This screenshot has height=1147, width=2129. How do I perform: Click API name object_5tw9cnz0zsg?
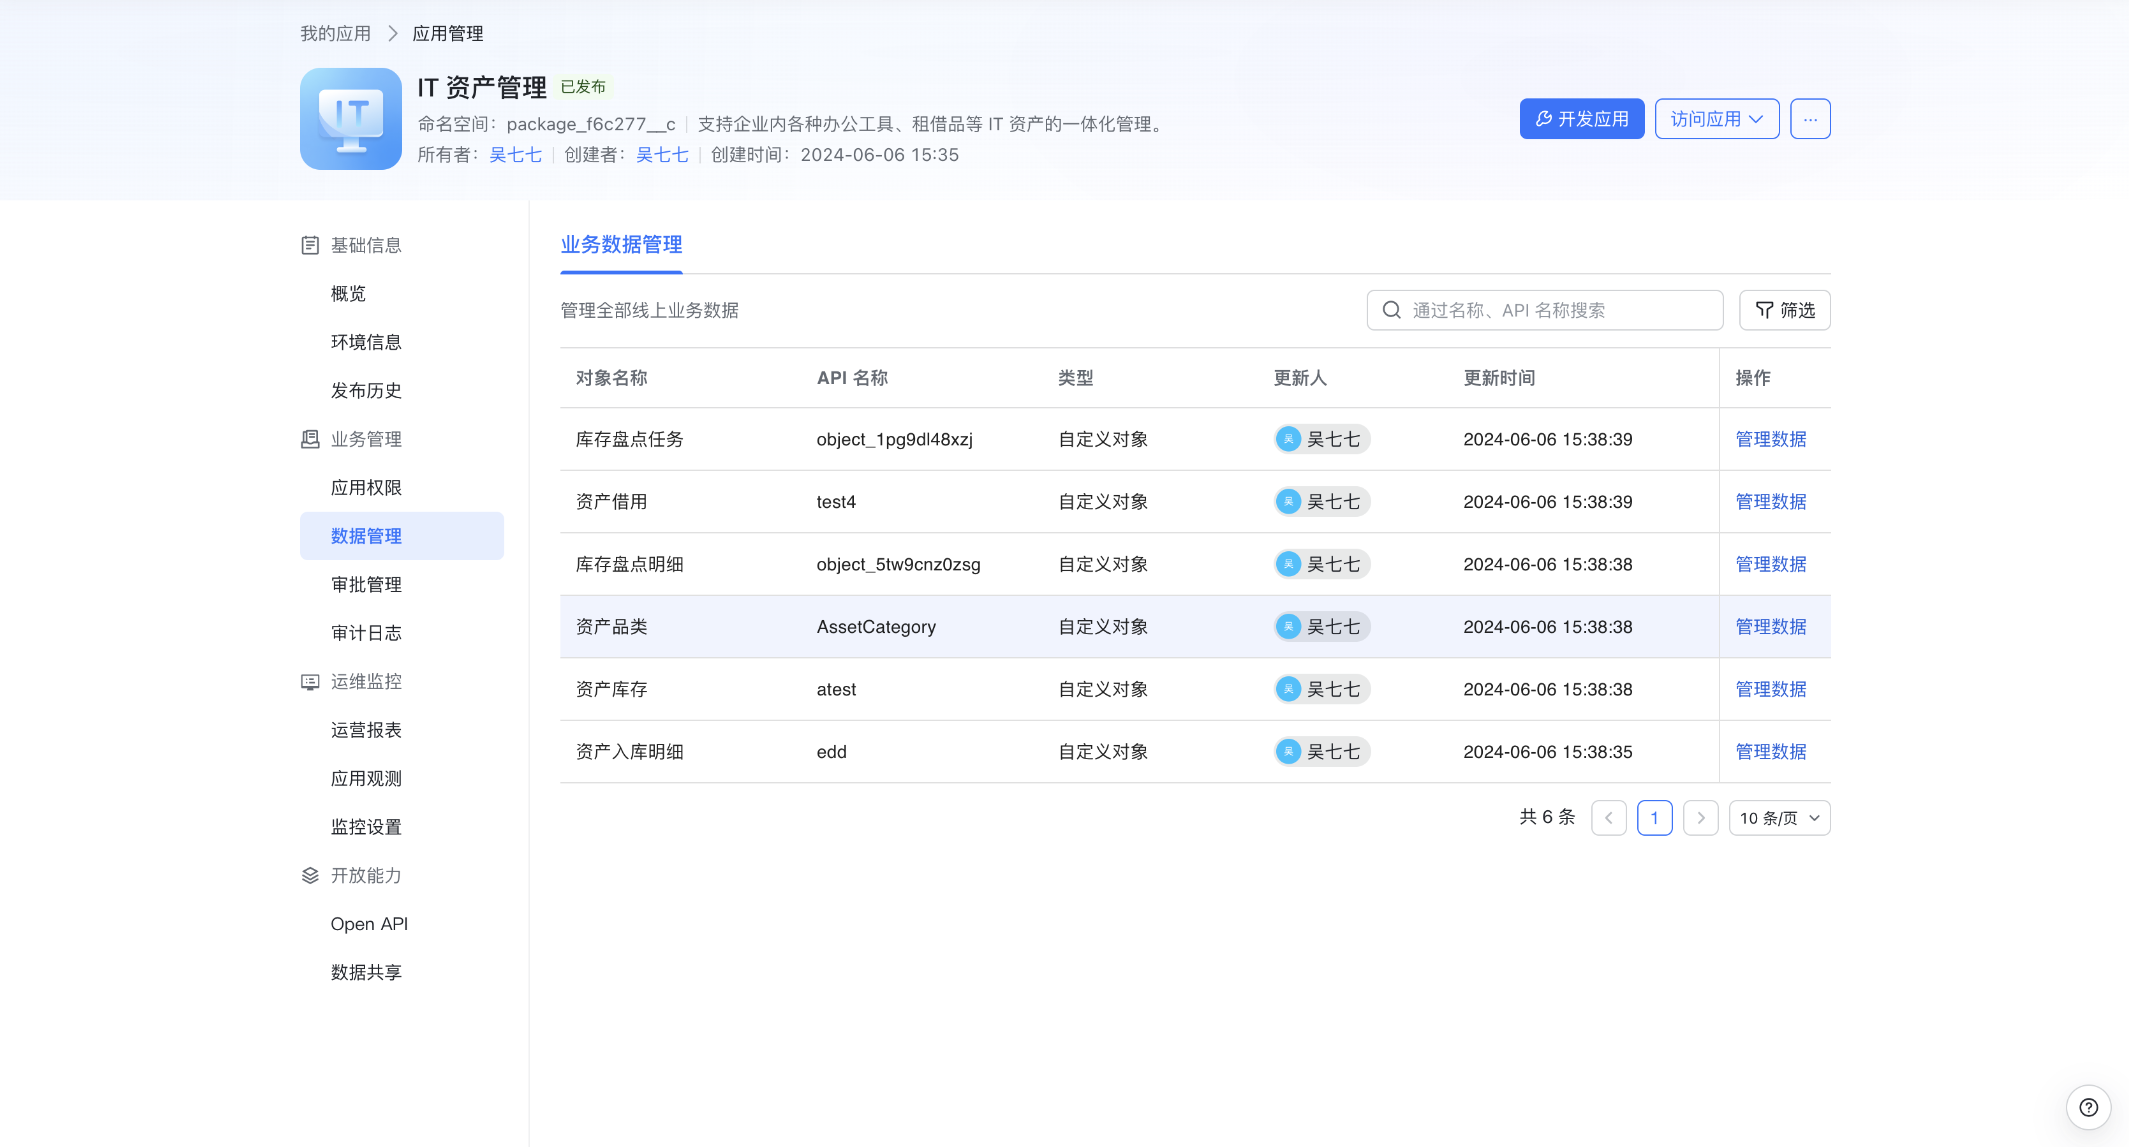(898, 564)
